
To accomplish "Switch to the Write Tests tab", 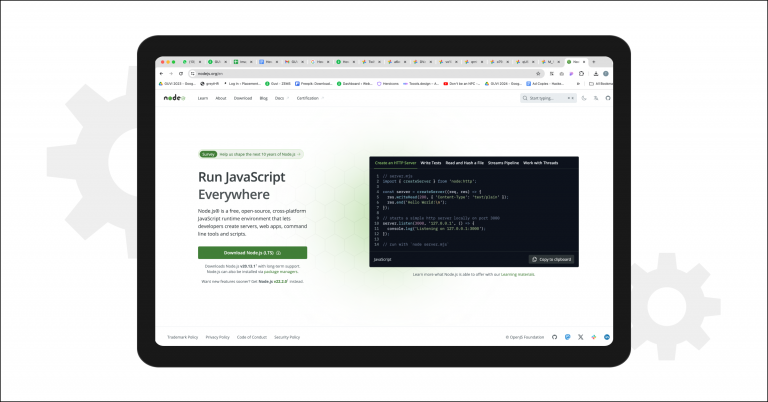I will point(431,163).
